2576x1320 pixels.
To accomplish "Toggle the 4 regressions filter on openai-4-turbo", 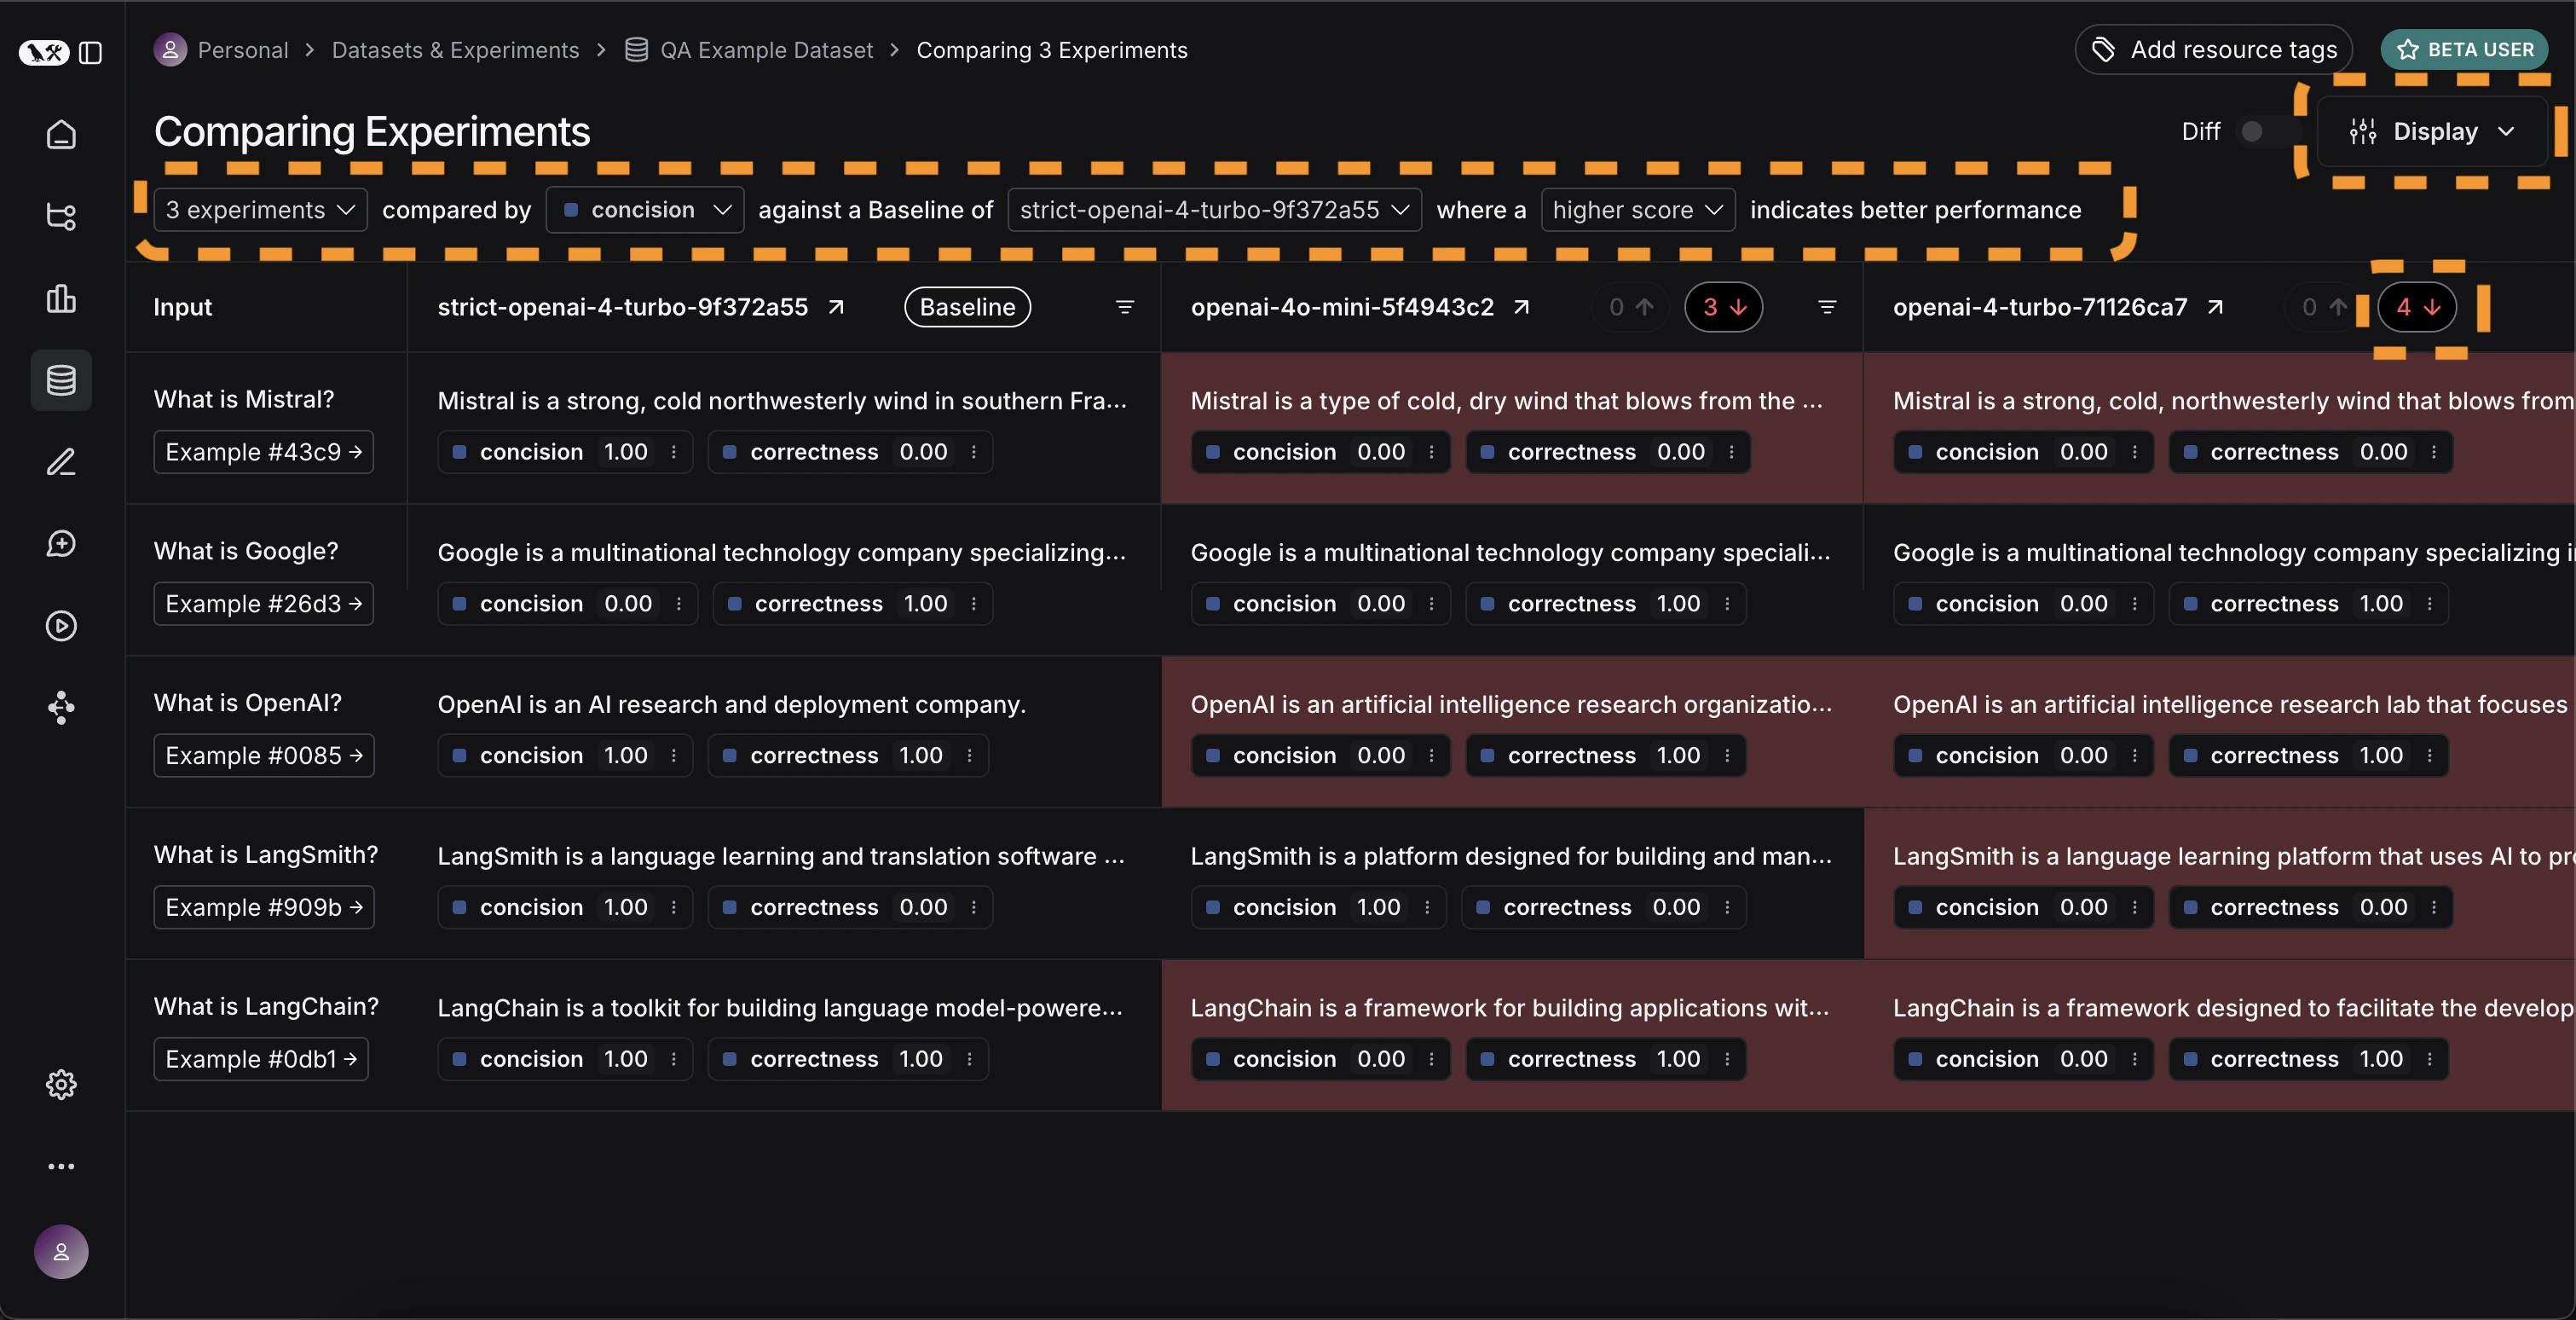I will [2418, 307].
